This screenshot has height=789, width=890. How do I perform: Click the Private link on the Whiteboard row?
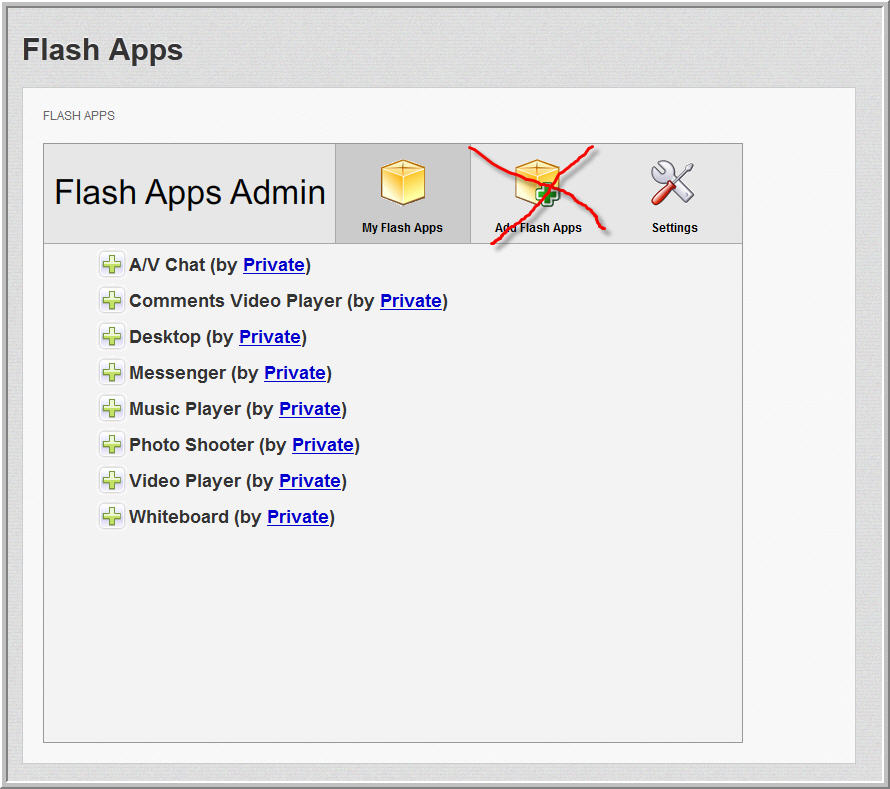[297, 517]
